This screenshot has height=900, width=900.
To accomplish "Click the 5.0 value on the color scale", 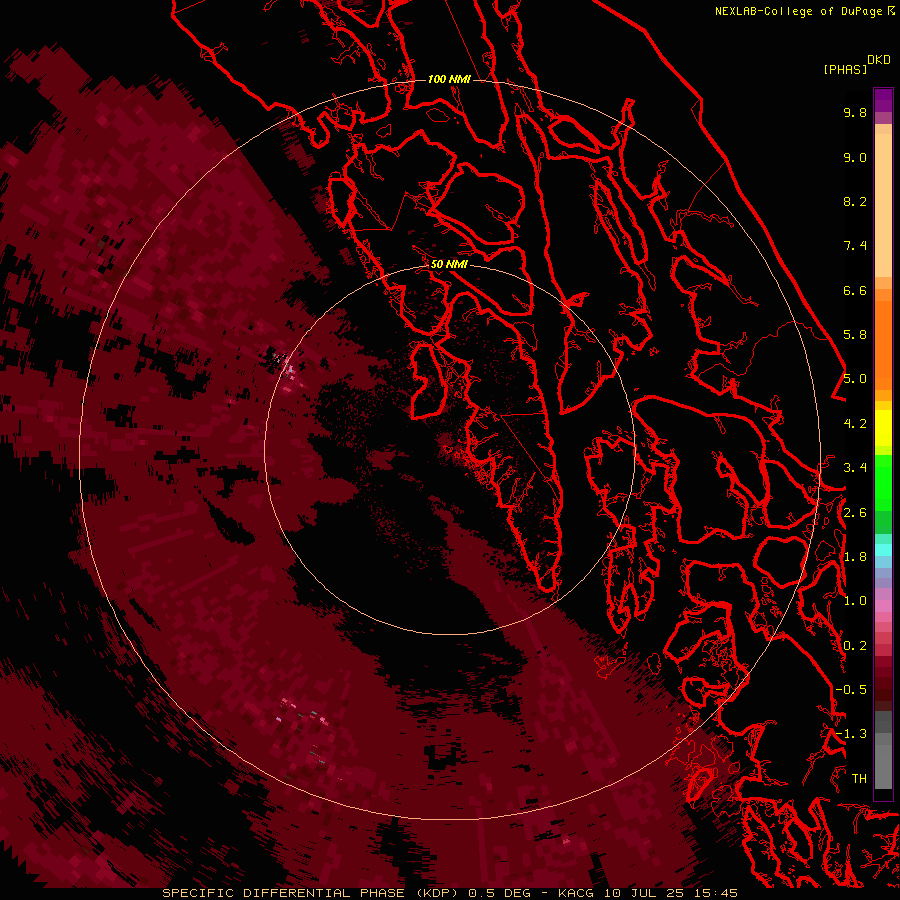I will [x=855, y=379].
